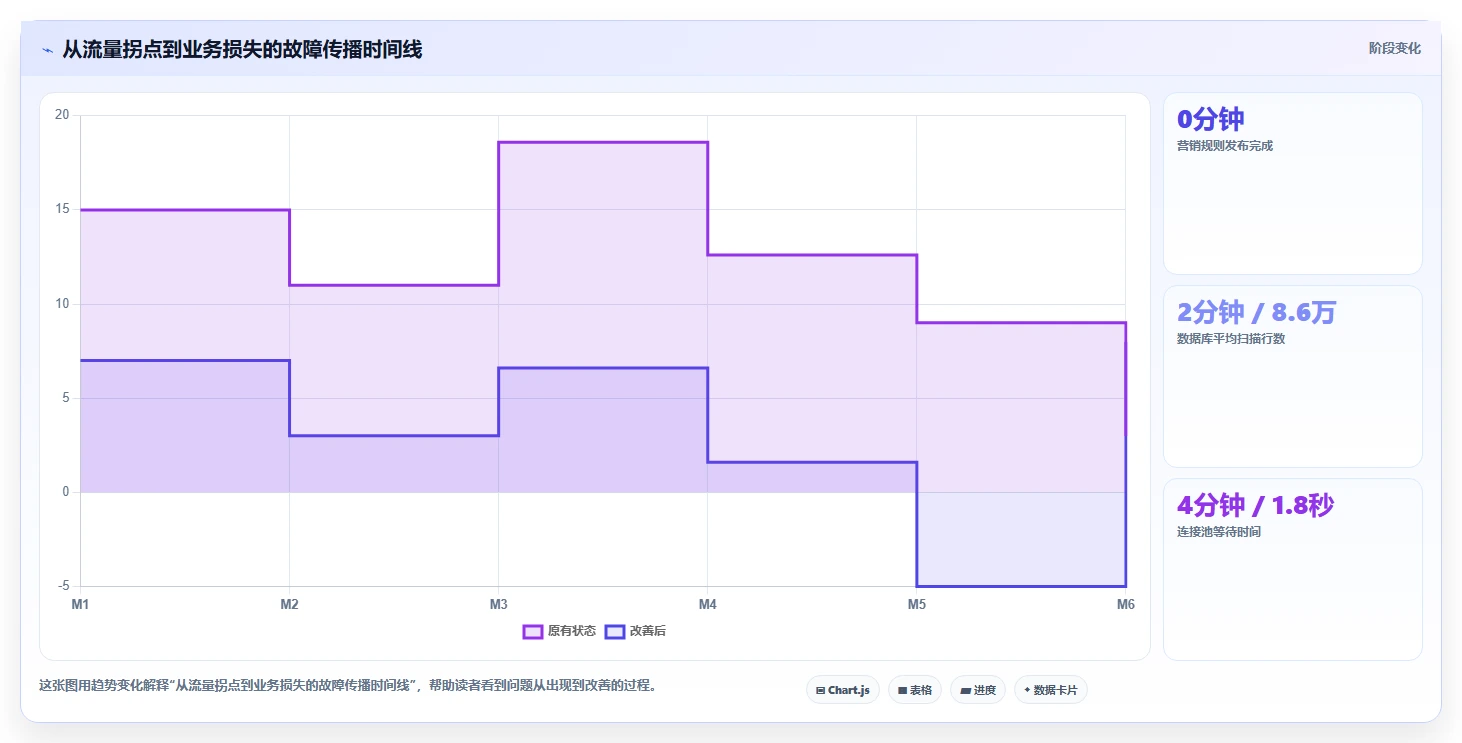Click the M4 axis label

[707, 604]
